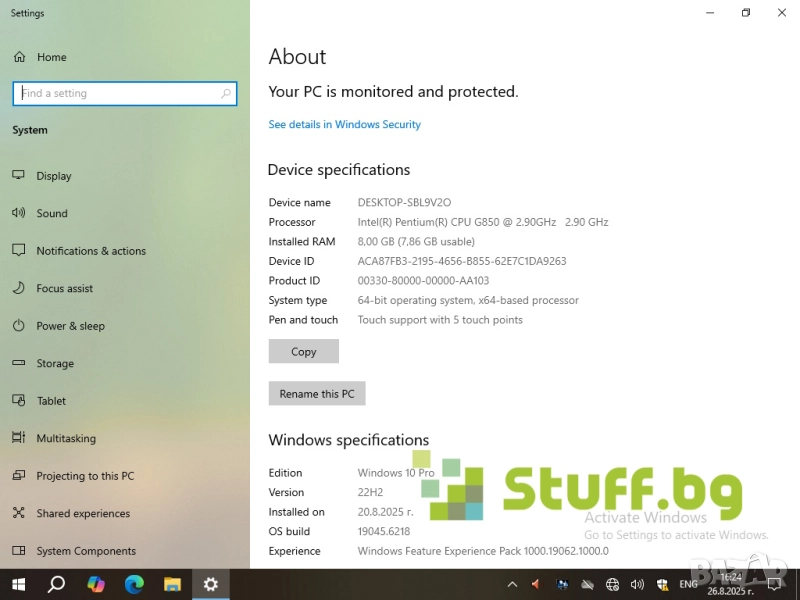
Task: Select the Power & sleep section
Action: coord(70,326)
